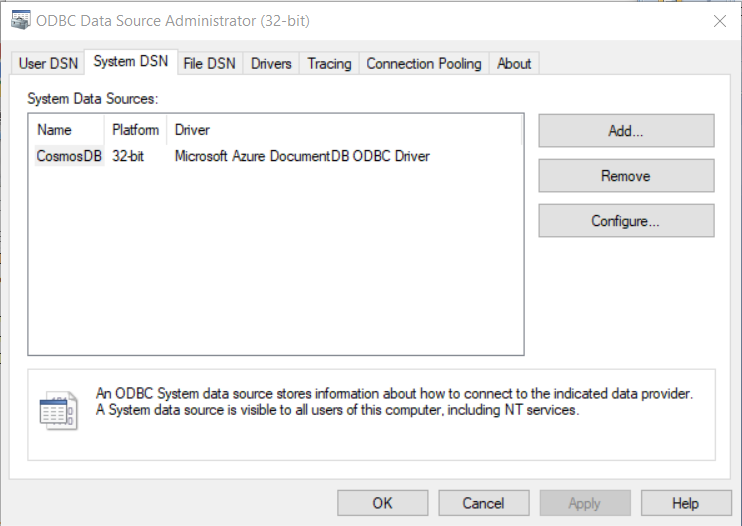Screen dimensions: 742x526
Task: Open the Tracing tab
Action: 329,63
